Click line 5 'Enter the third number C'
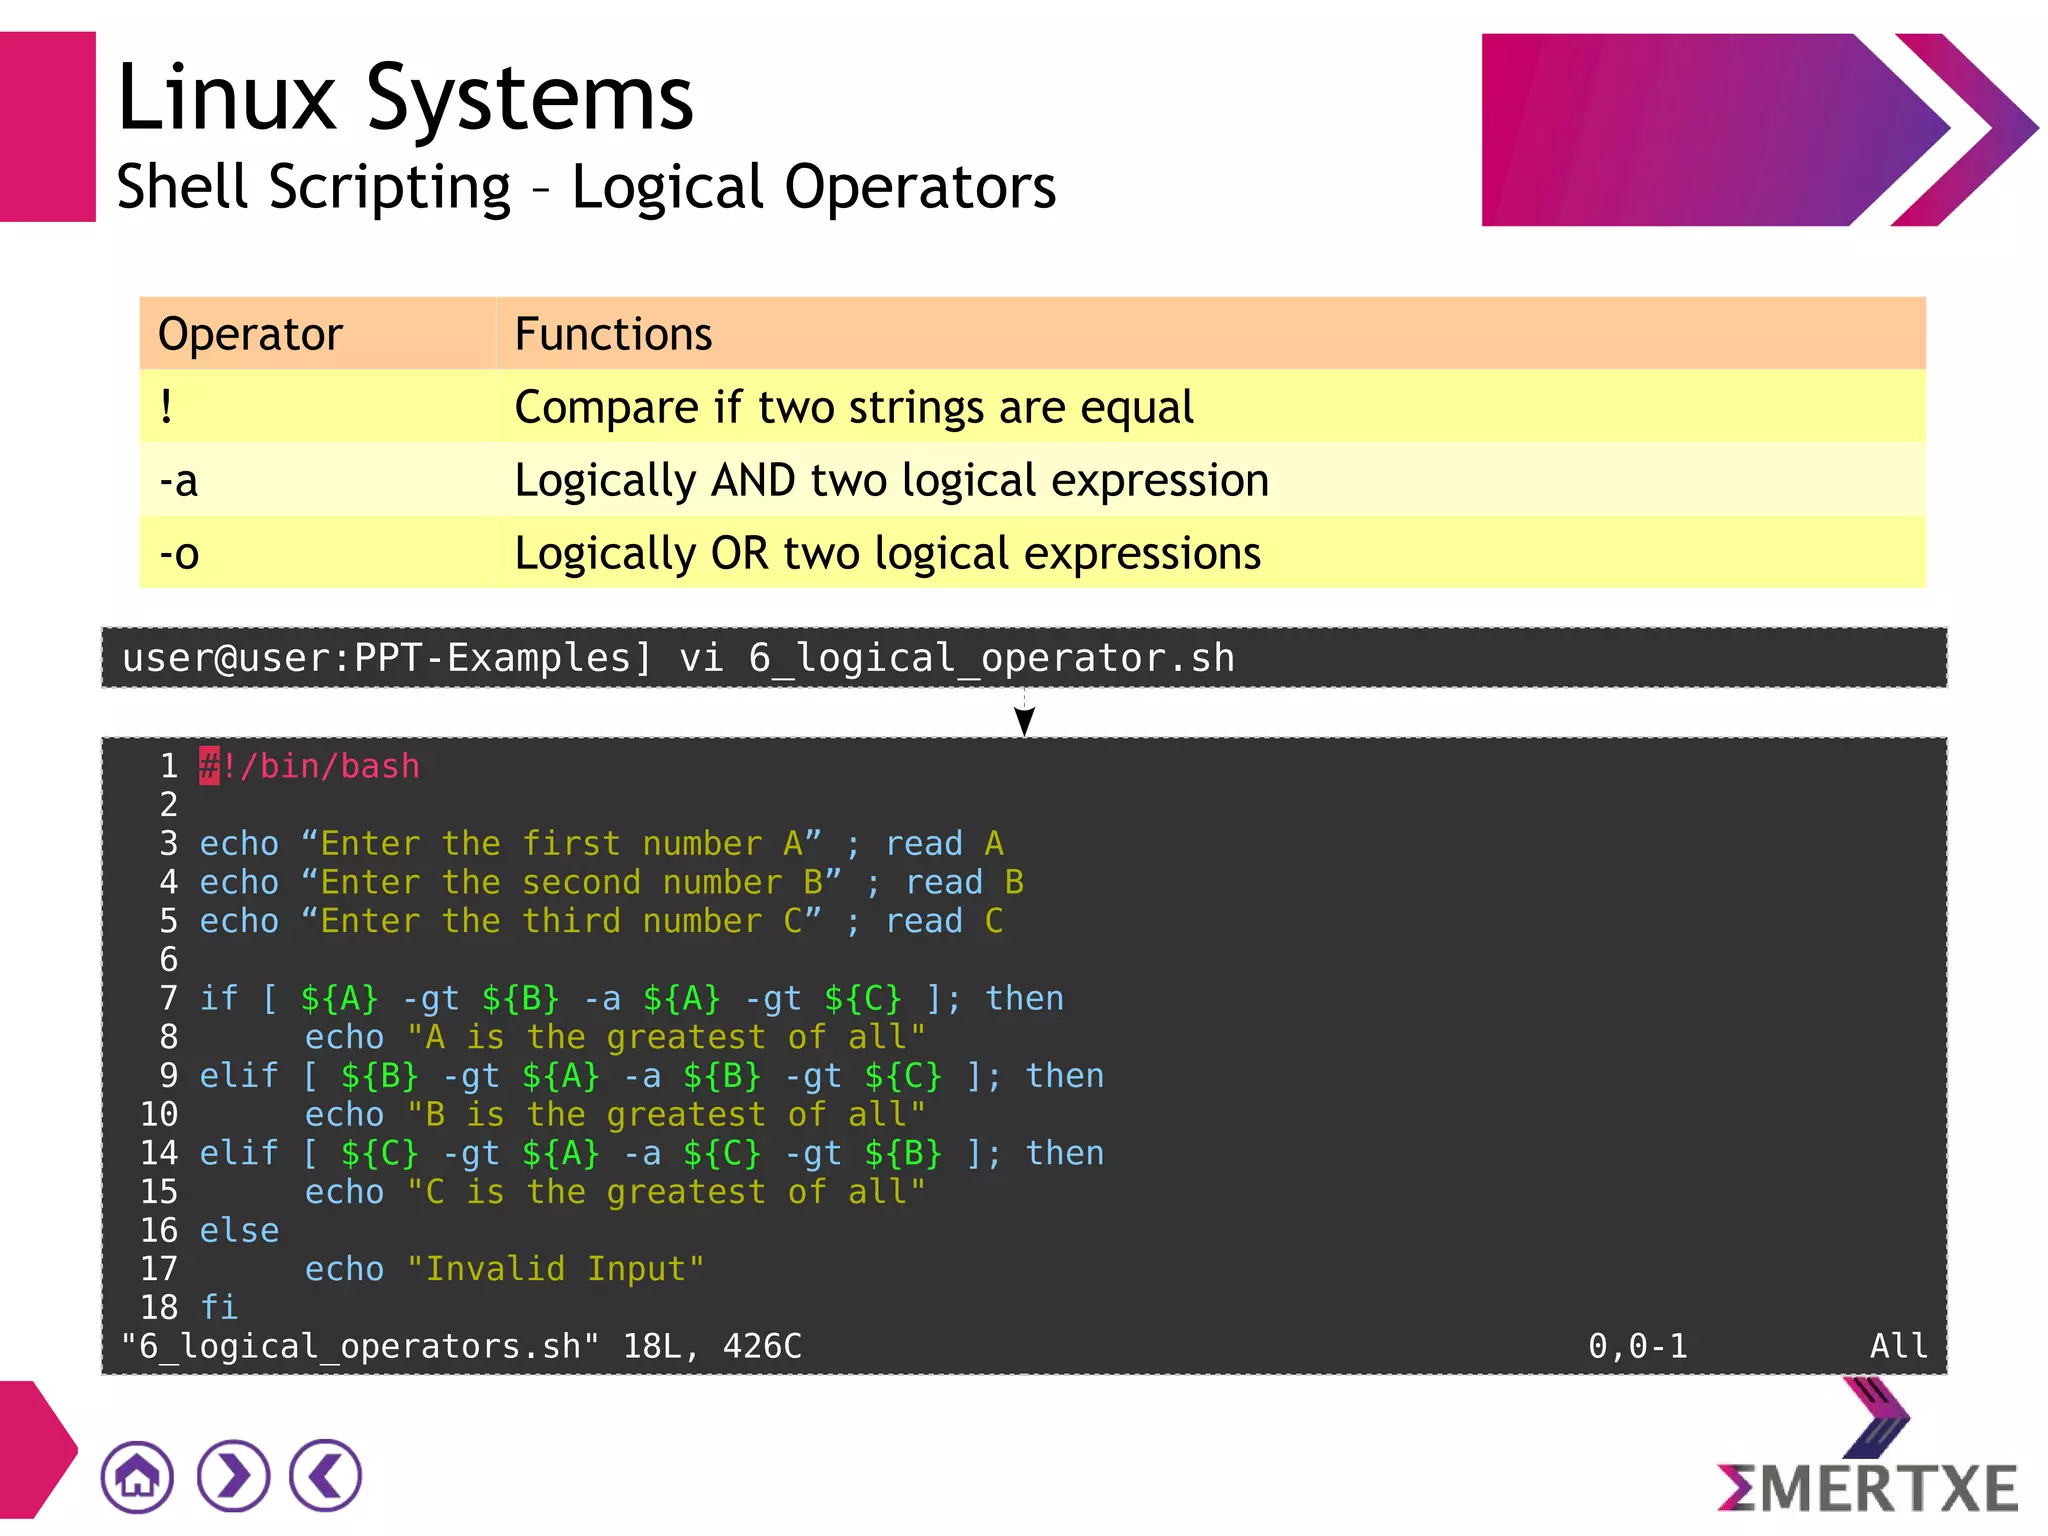Screen dimensions: 2048x1536 click(601, 920)
